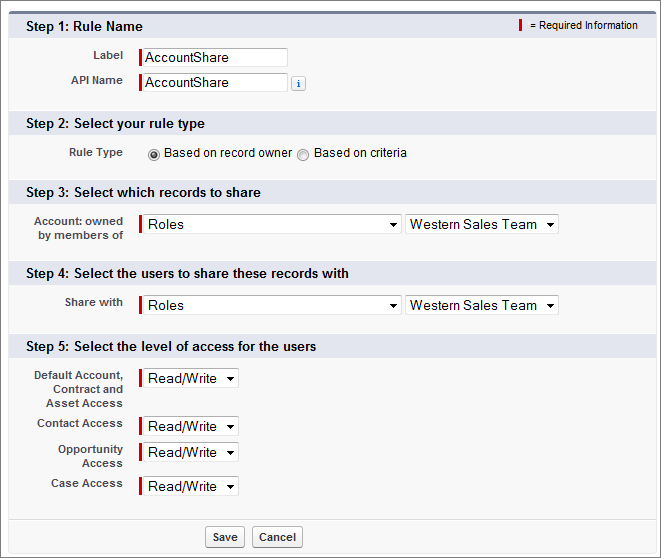Viewport: 661px width, 558px height.
Task: Click the API Name info icon
Action: pyautogui.click(x=298, y=83)
